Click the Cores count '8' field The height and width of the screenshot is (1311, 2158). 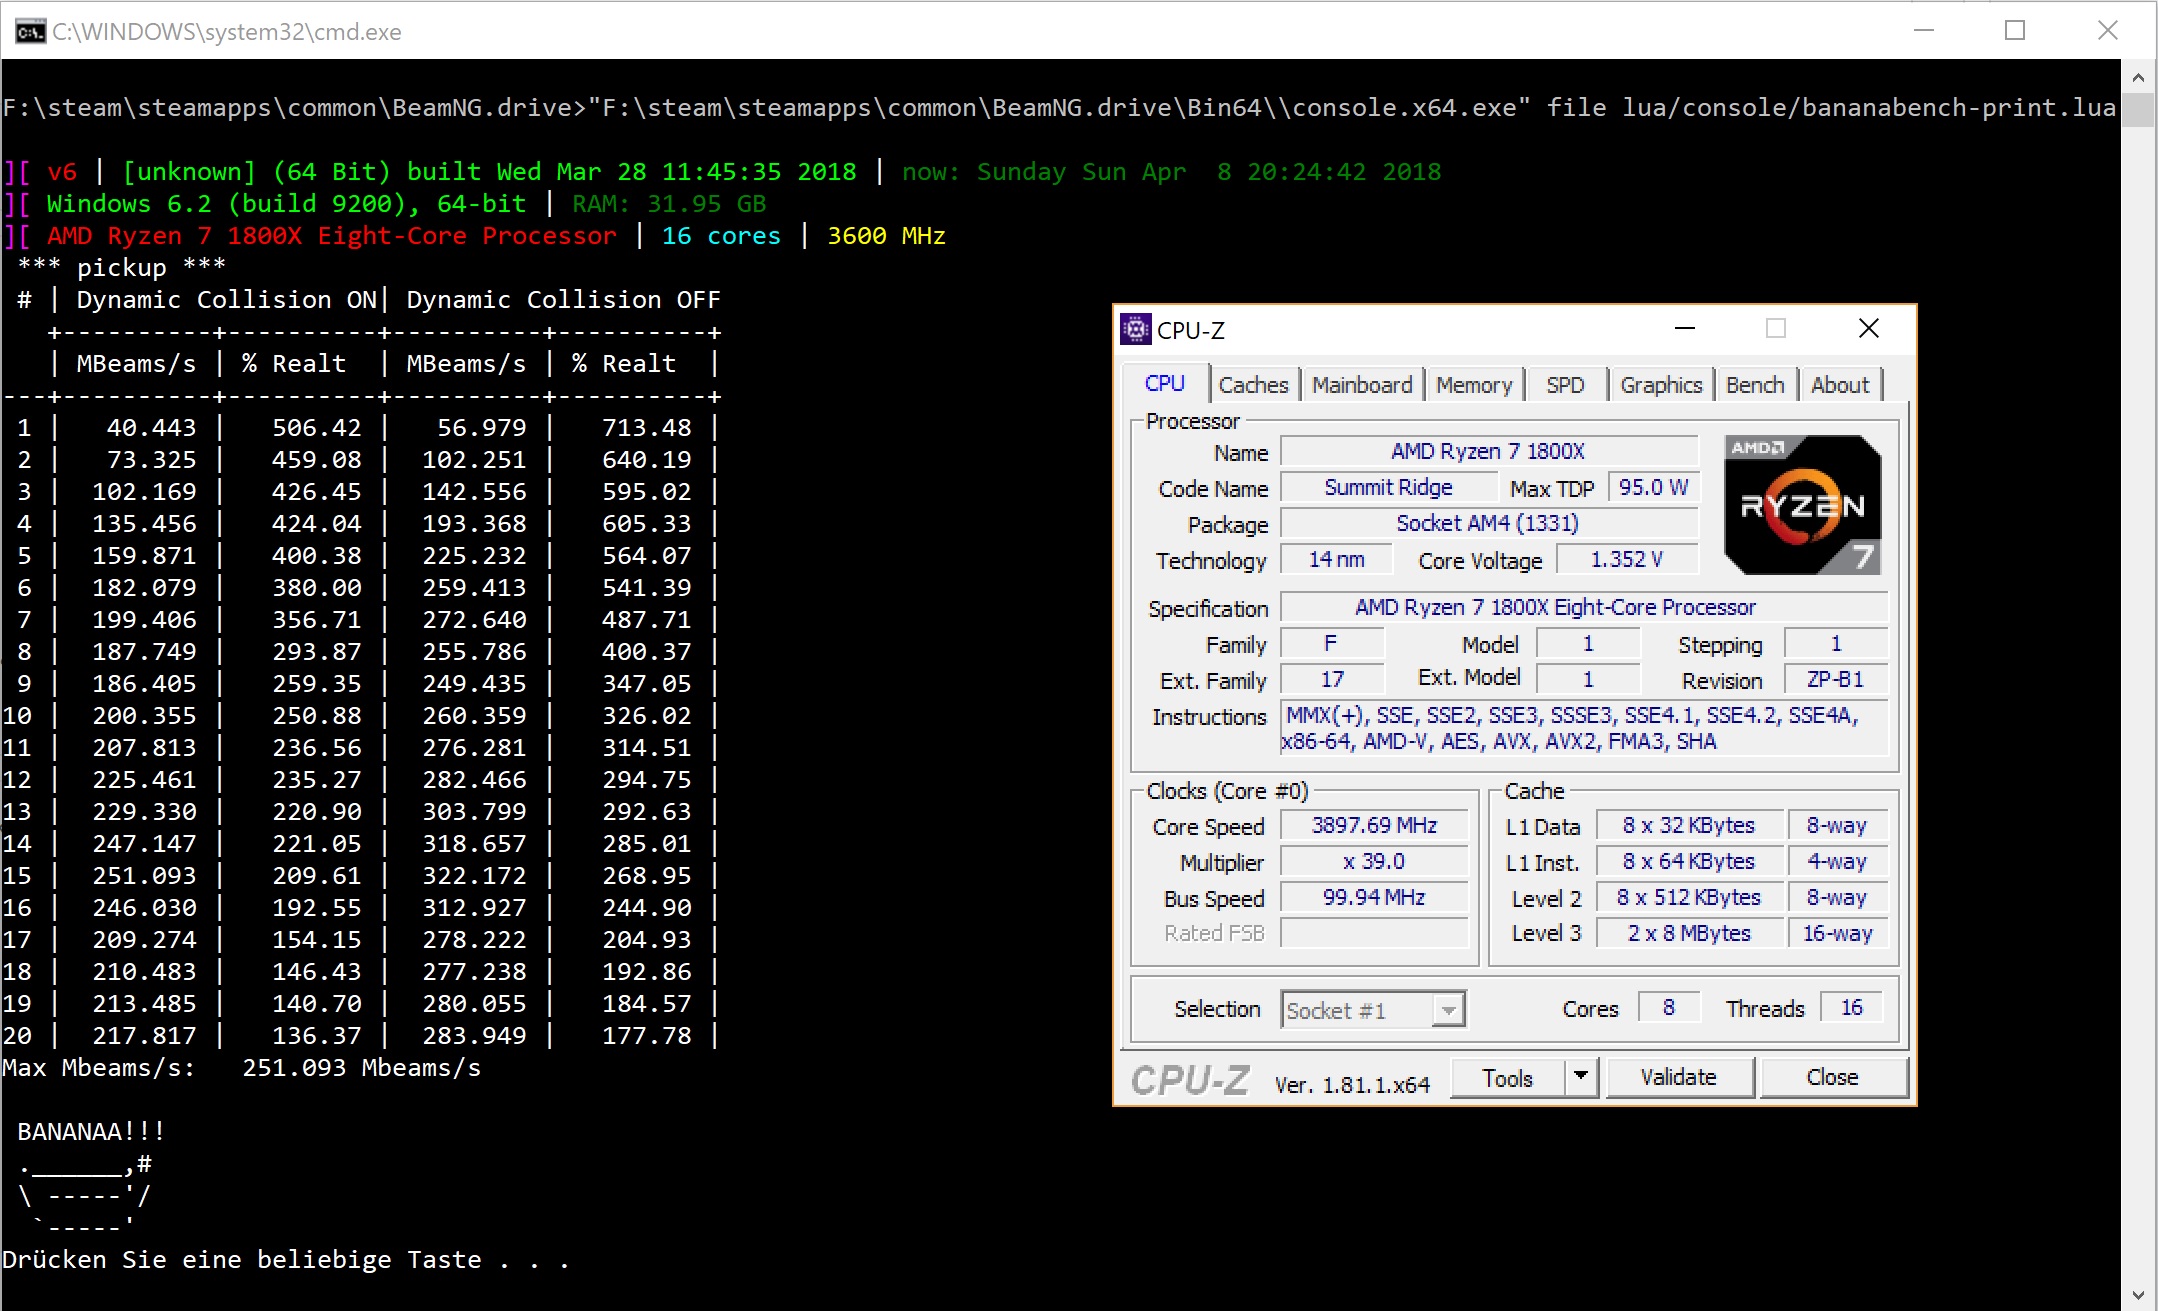pyautogui.click(x=1669, y=1008)
